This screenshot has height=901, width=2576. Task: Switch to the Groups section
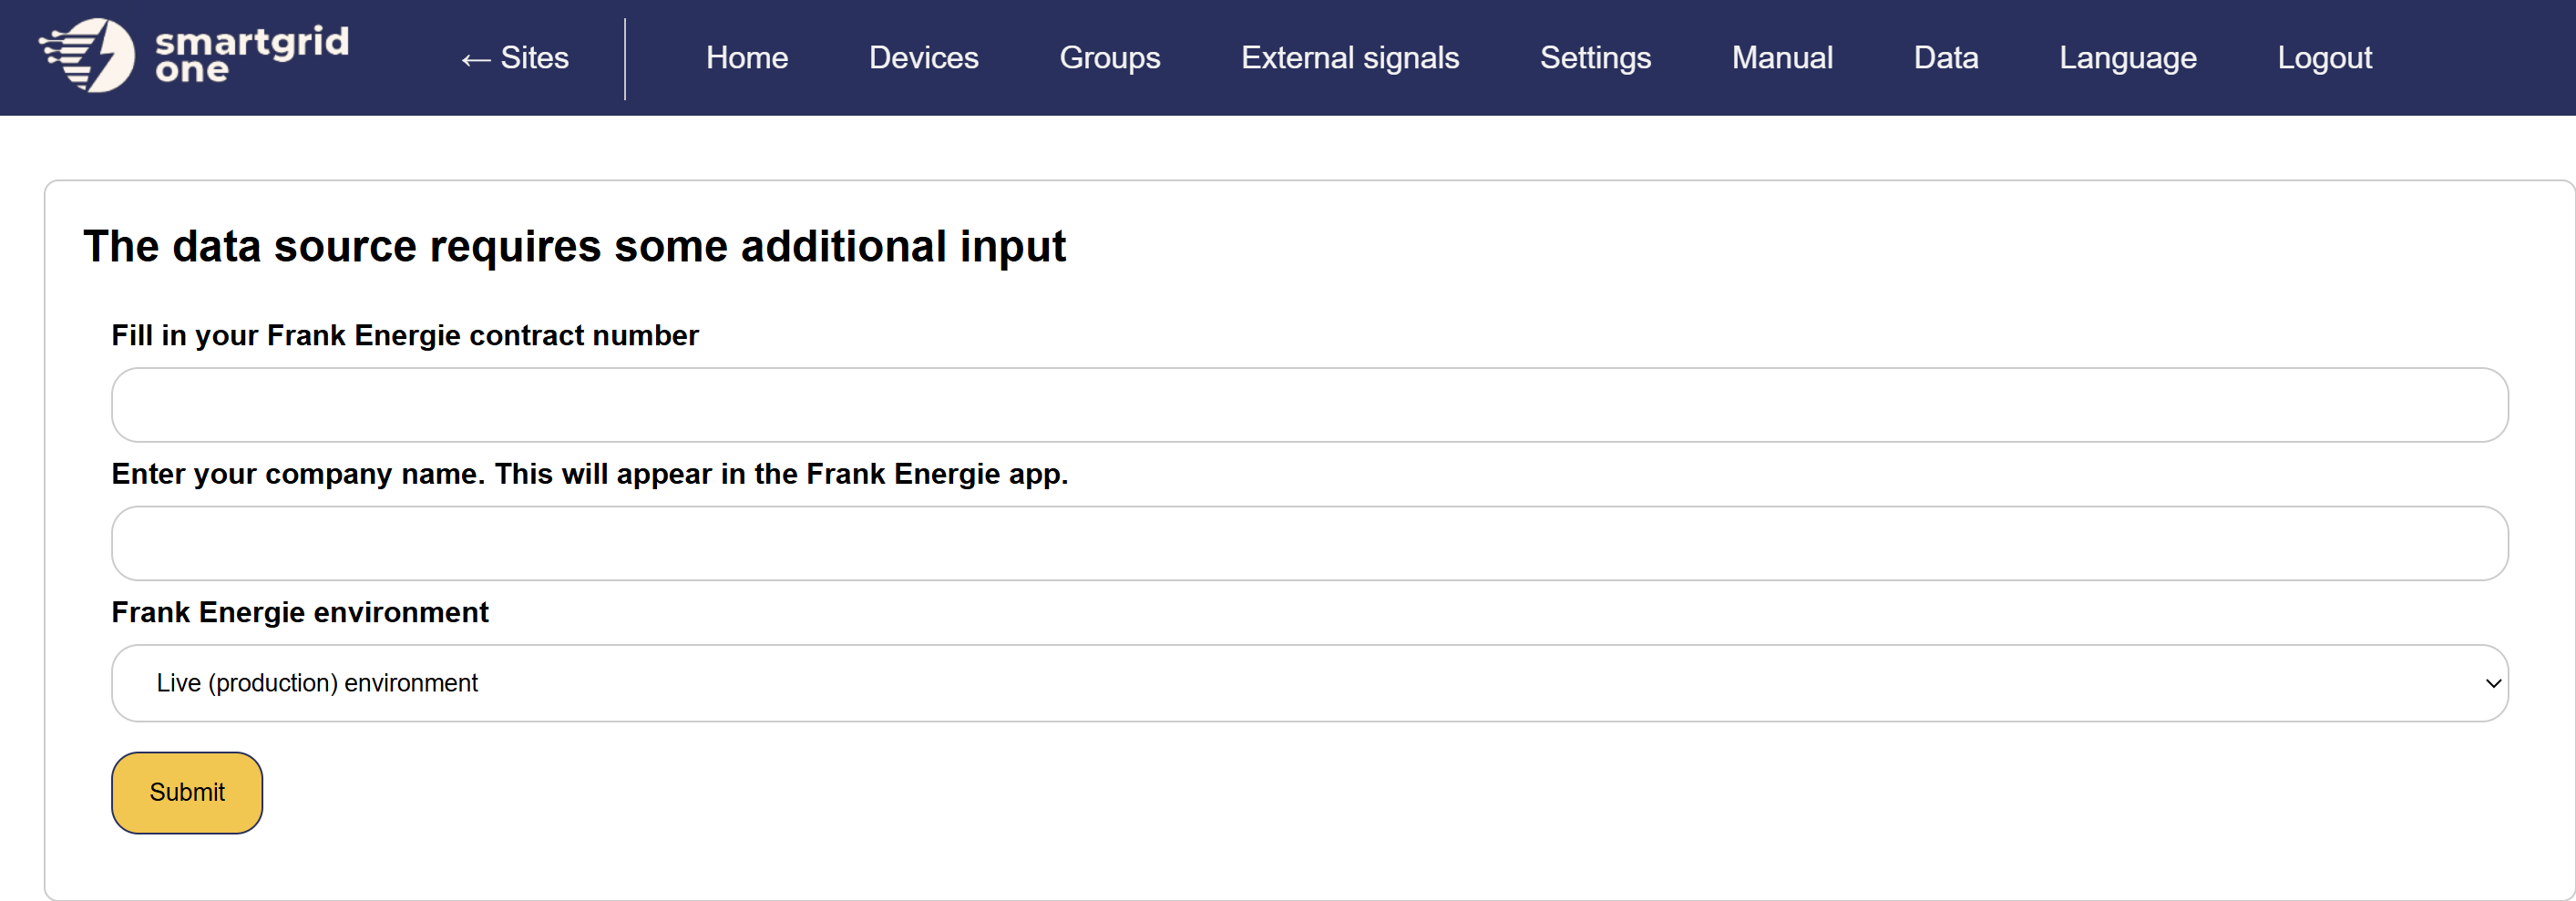click(1109, 58)
